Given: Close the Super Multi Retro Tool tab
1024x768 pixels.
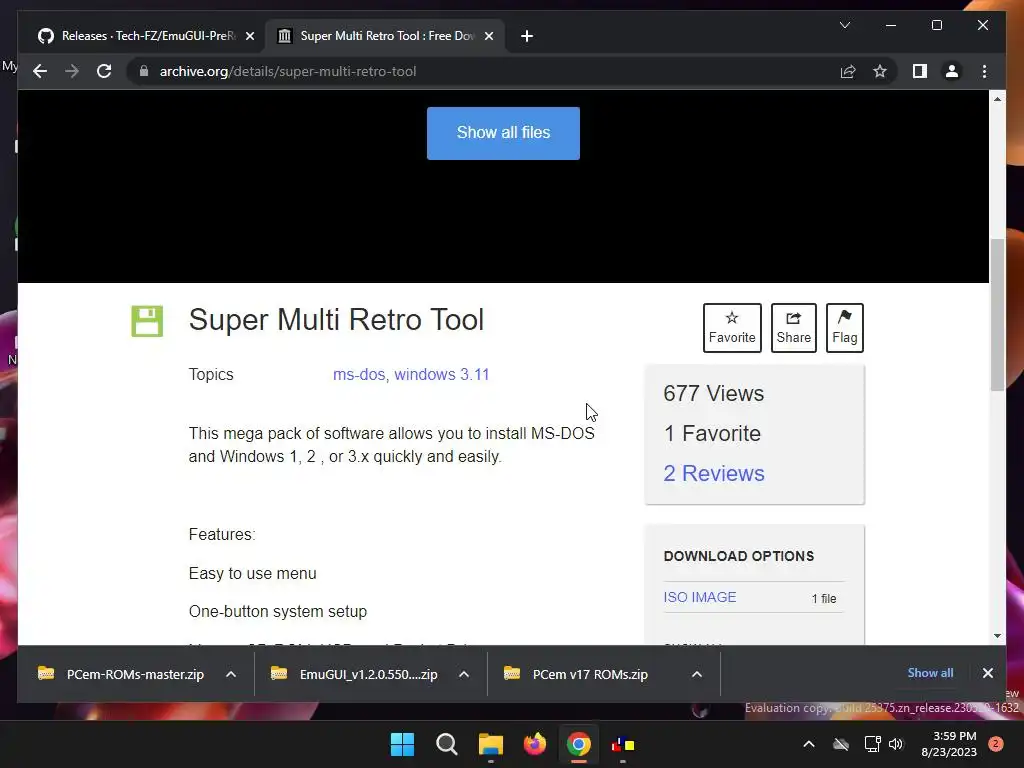Looking at the screenshot, I should (x=488, y=36).
